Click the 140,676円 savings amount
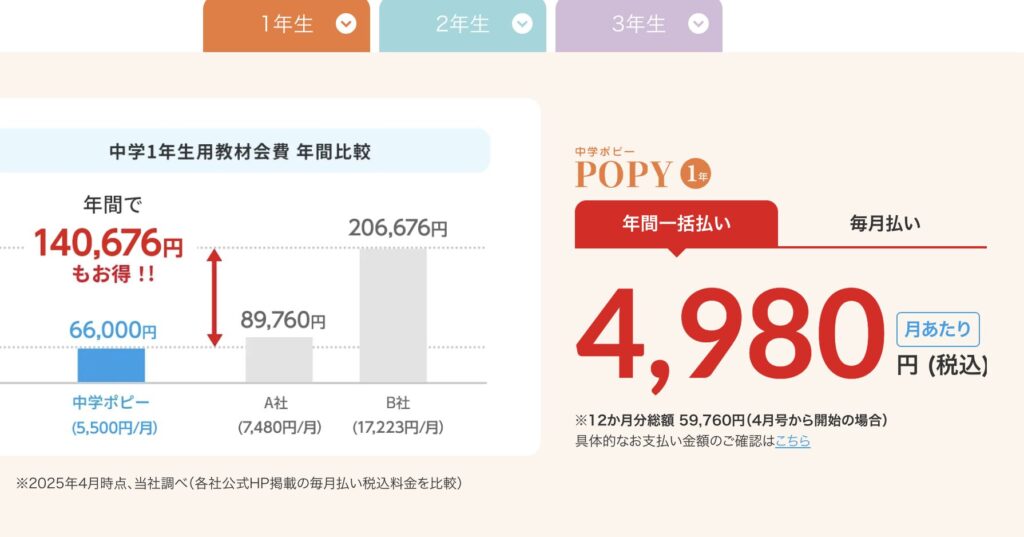Viewport: 1024px width, 537px height. (109, 243)
